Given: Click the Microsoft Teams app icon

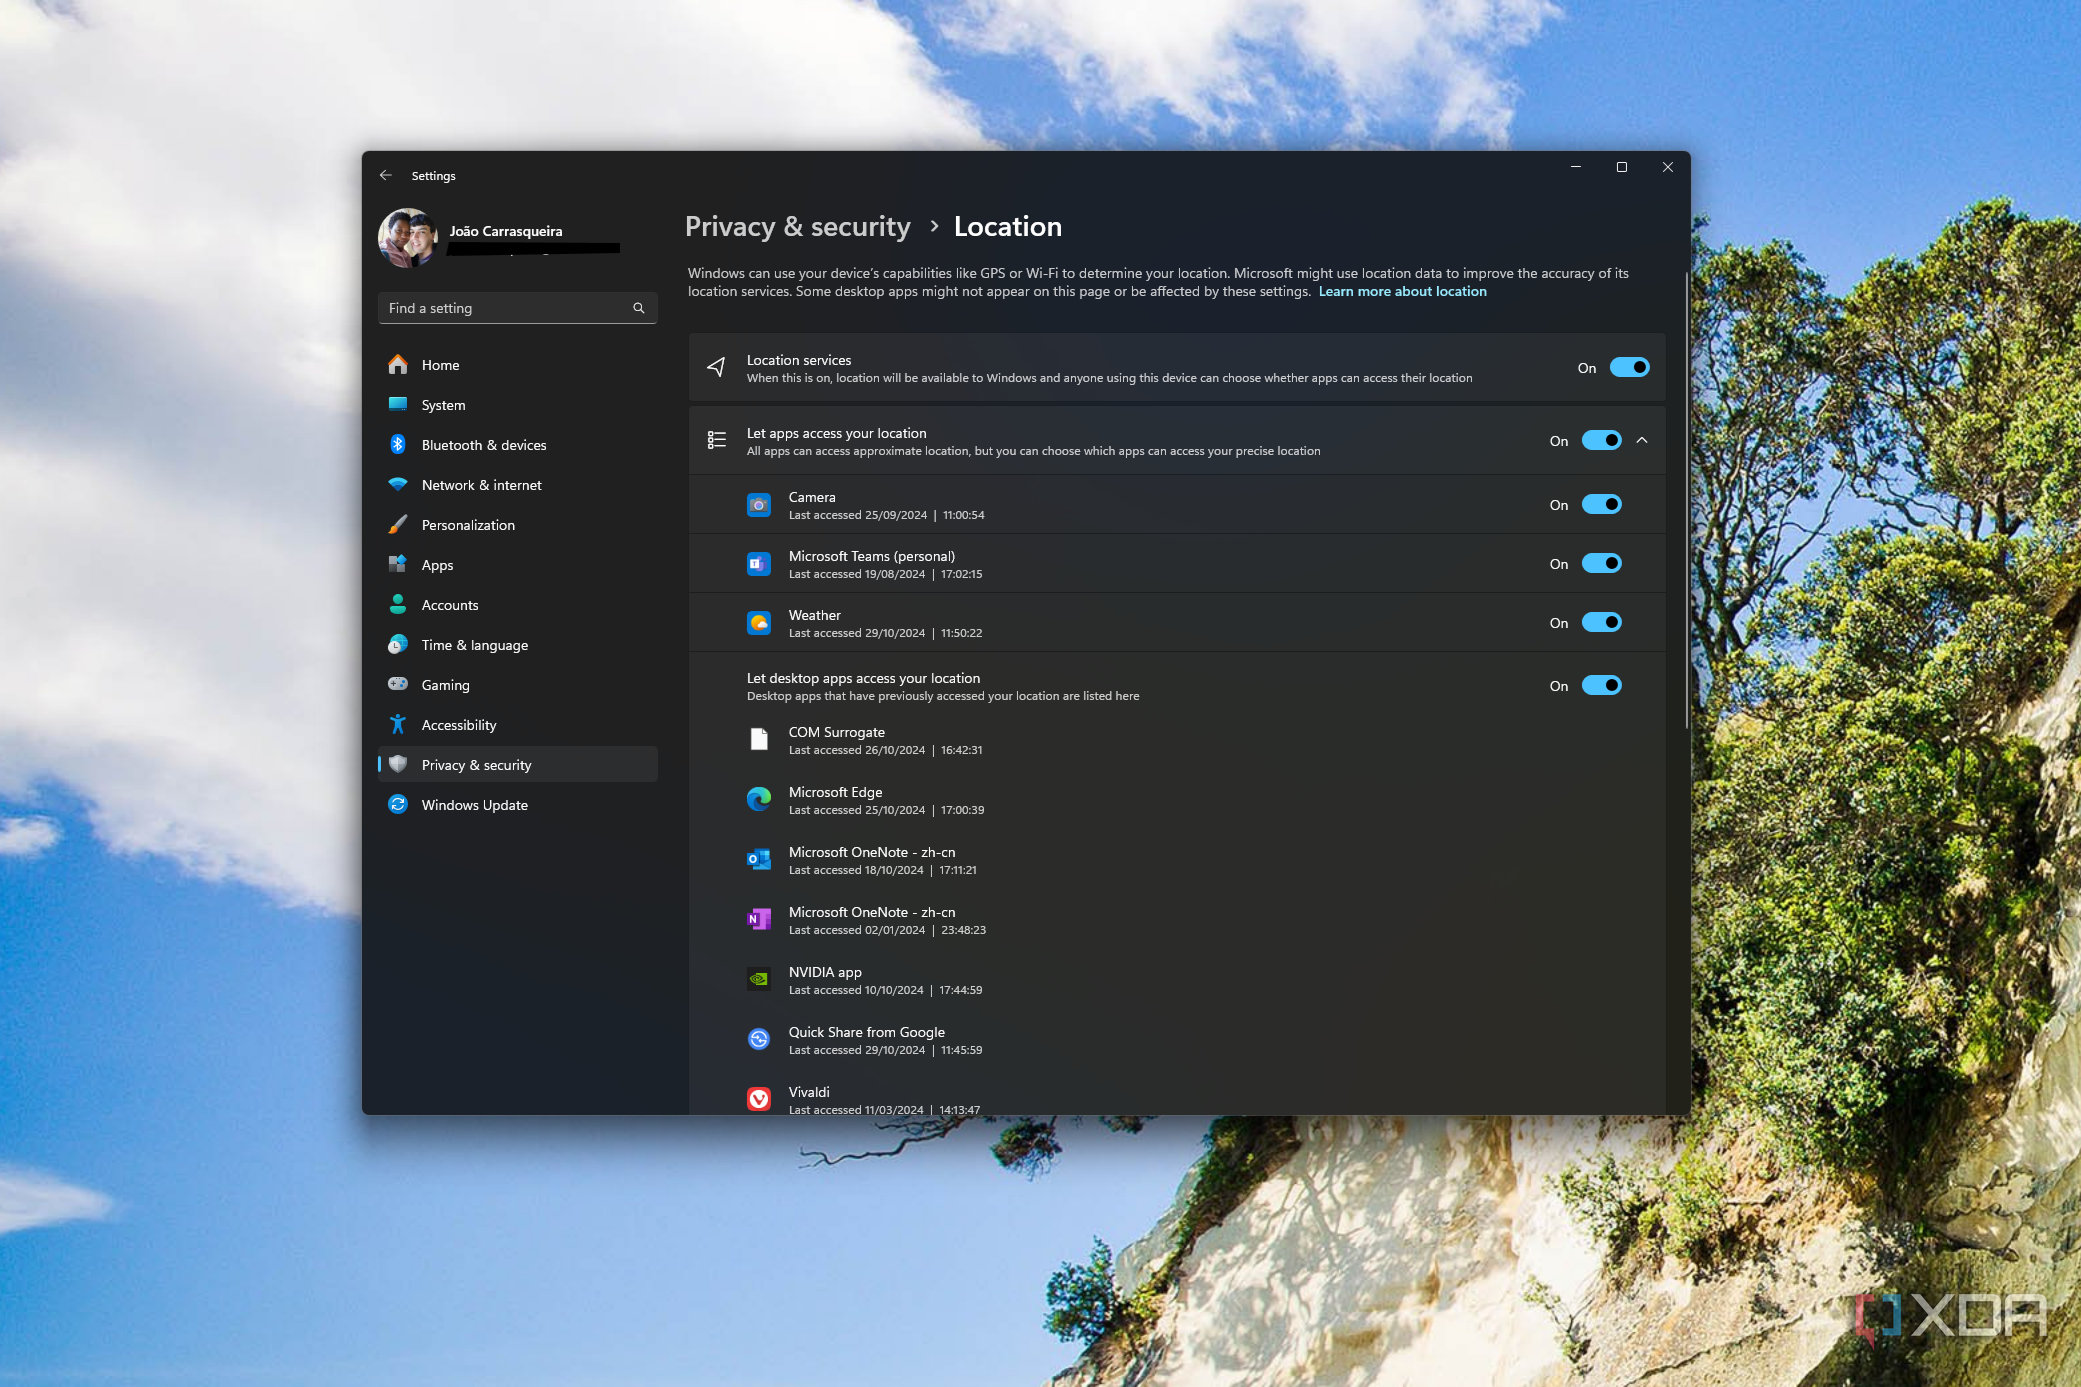Looking at the screenshot, I should coord(759,564).
